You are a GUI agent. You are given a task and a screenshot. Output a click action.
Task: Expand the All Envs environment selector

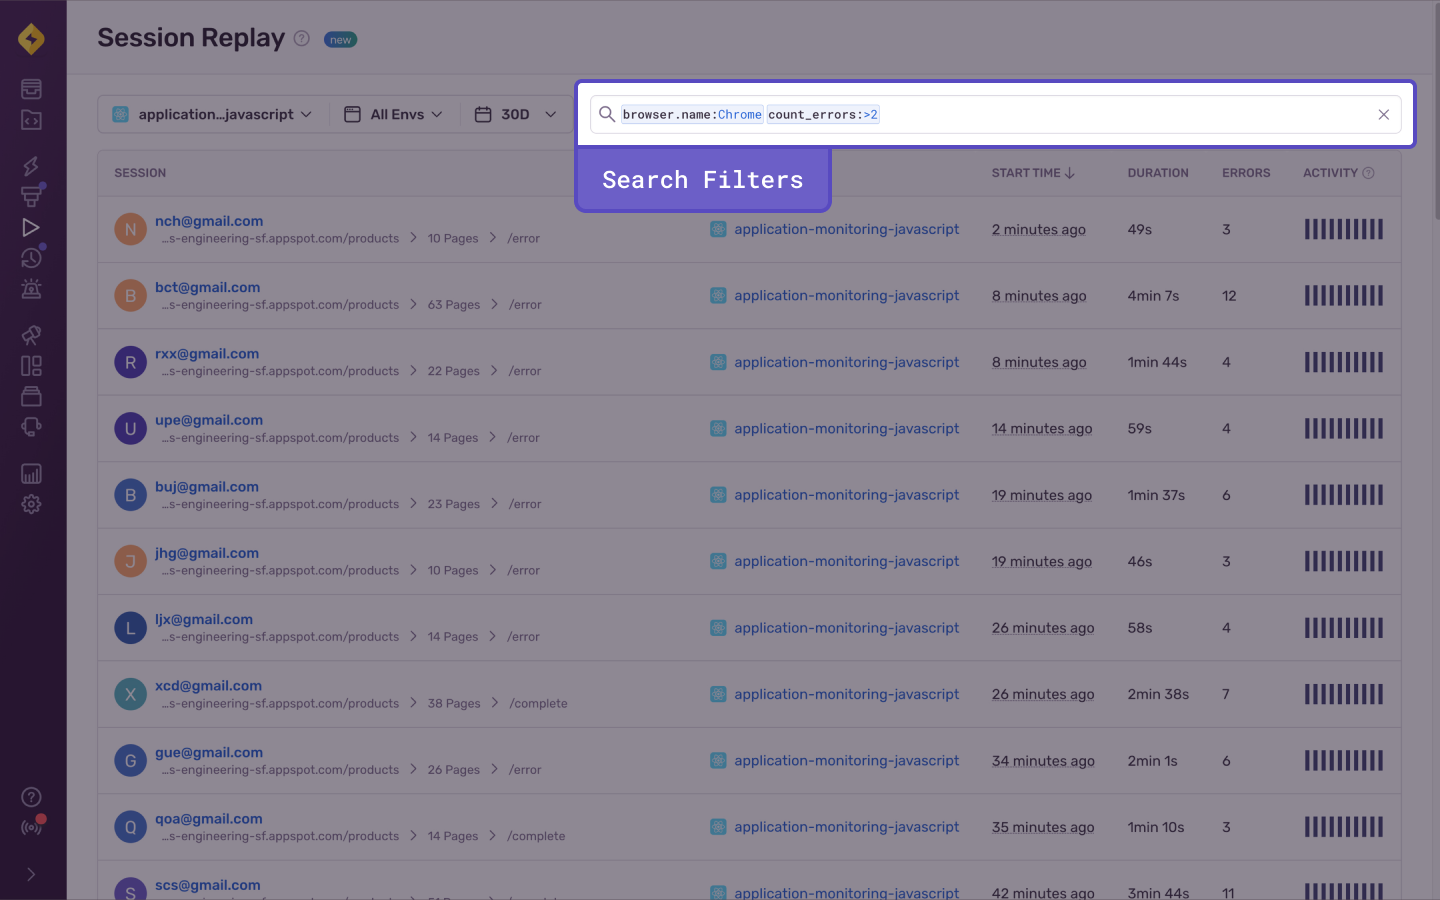click(x=394, y=114)
